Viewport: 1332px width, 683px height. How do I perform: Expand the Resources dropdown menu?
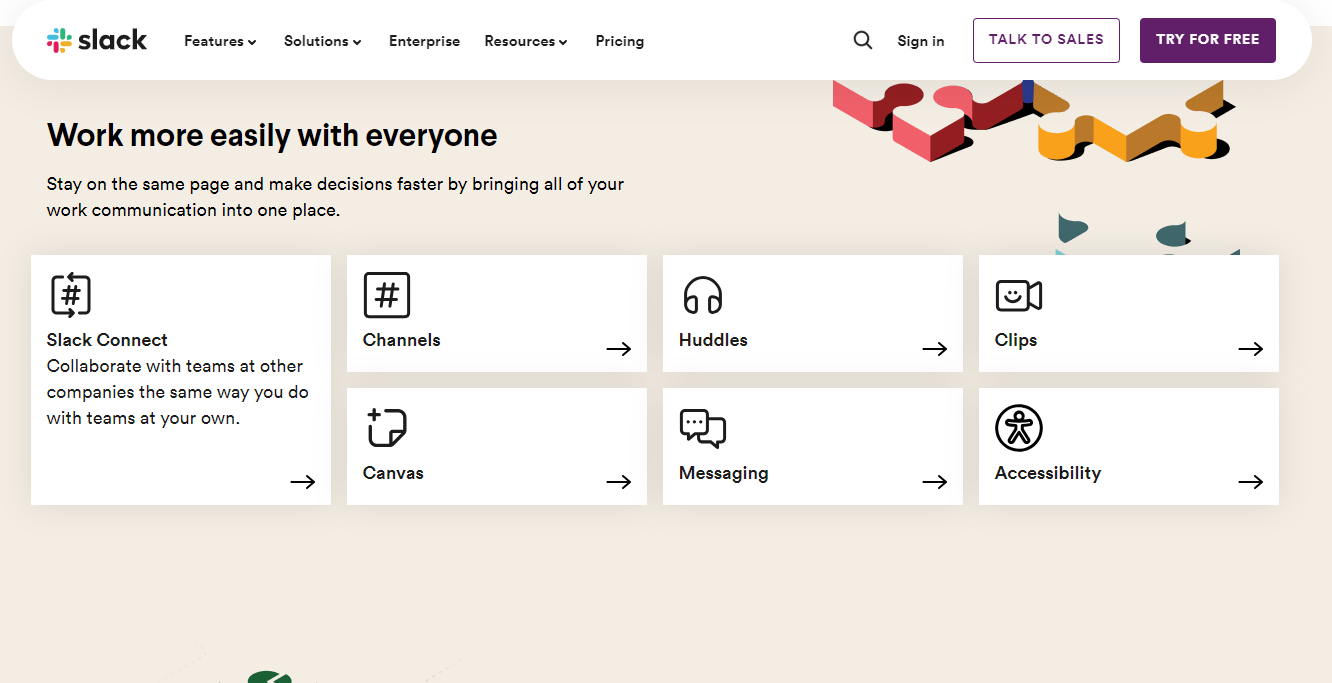tap(526, 41)
